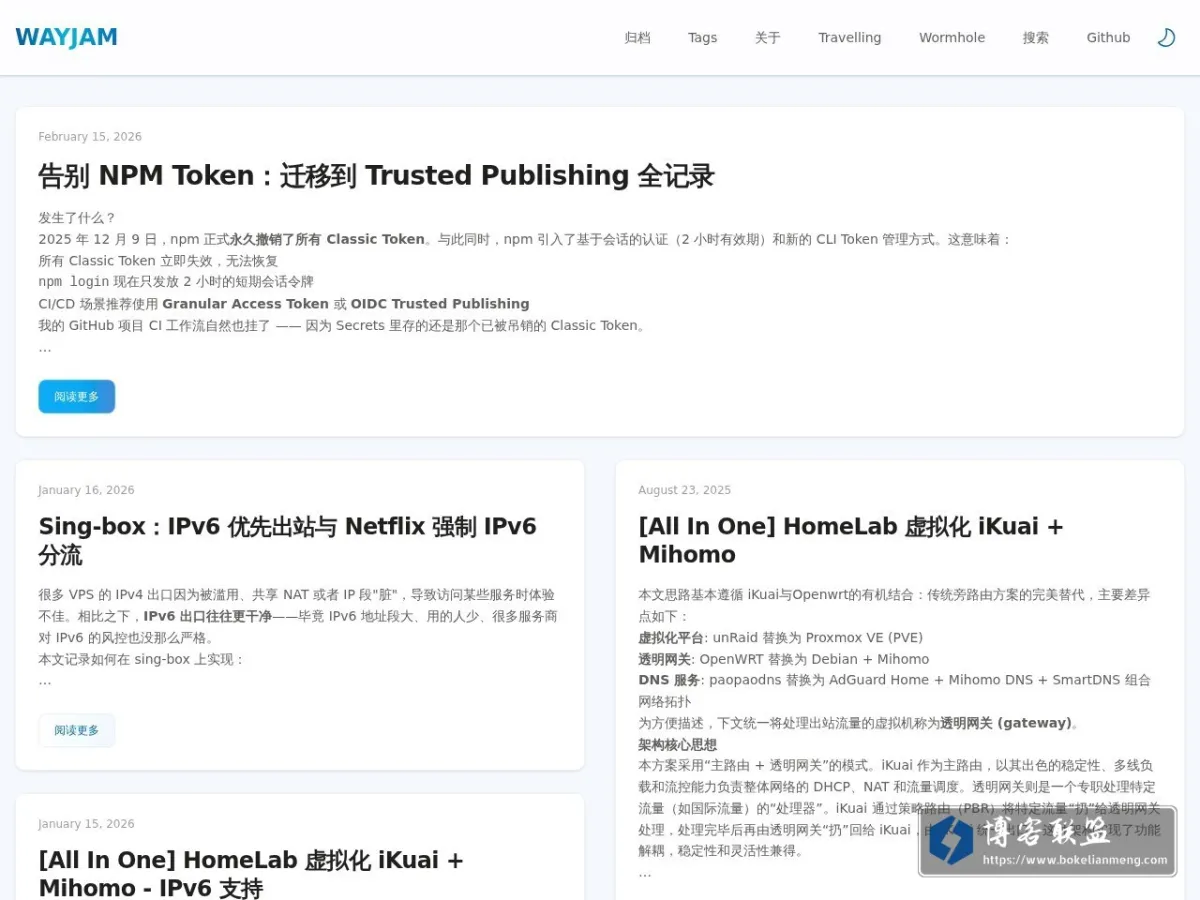The height and width of the screenshot is (900, 1200).
Task: Open the Github link in navigation
Action: [x=1108, y=38]
